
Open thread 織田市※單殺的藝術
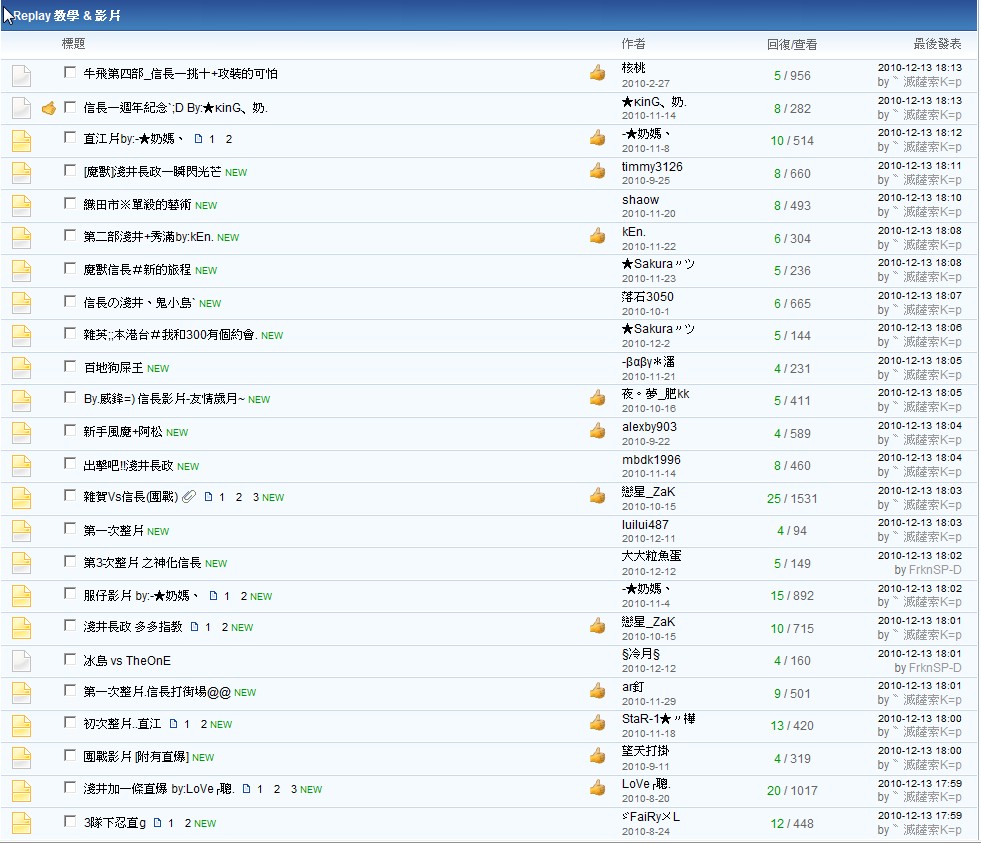137,205
